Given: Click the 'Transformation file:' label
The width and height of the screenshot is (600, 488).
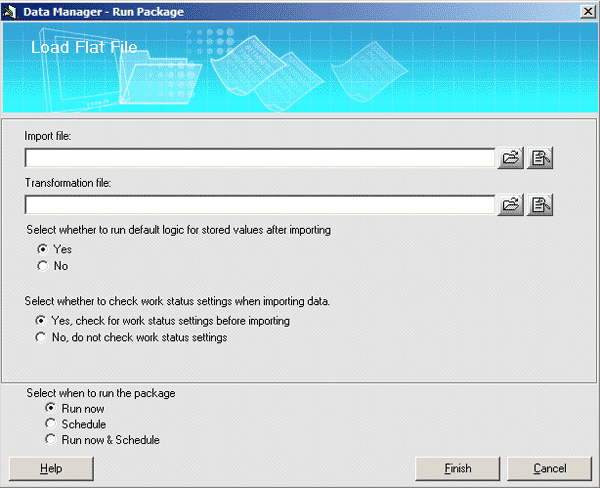Looking at the screenshot, I should (x=68, y=183).
